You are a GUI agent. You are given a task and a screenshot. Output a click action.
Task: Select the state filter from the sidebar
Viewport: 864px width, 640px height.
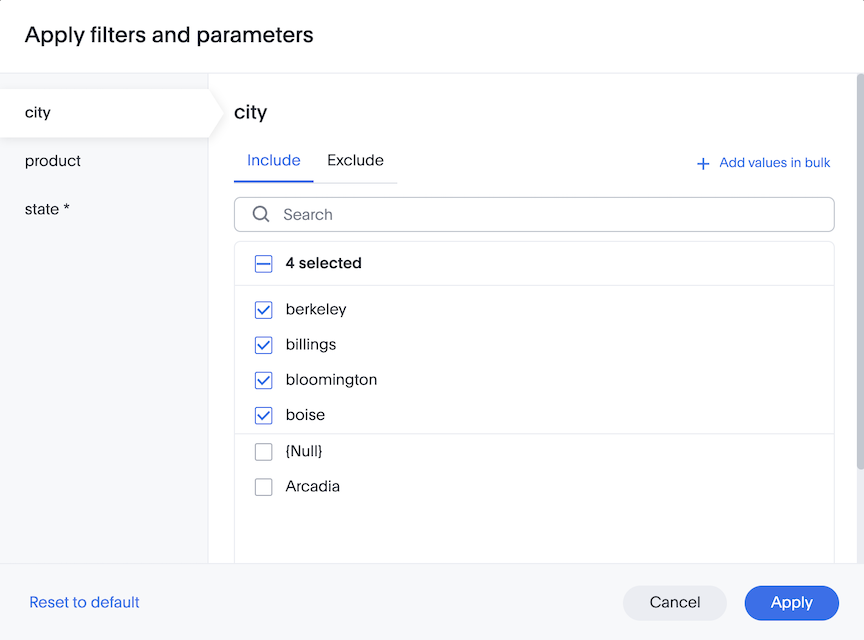[49, 209]
